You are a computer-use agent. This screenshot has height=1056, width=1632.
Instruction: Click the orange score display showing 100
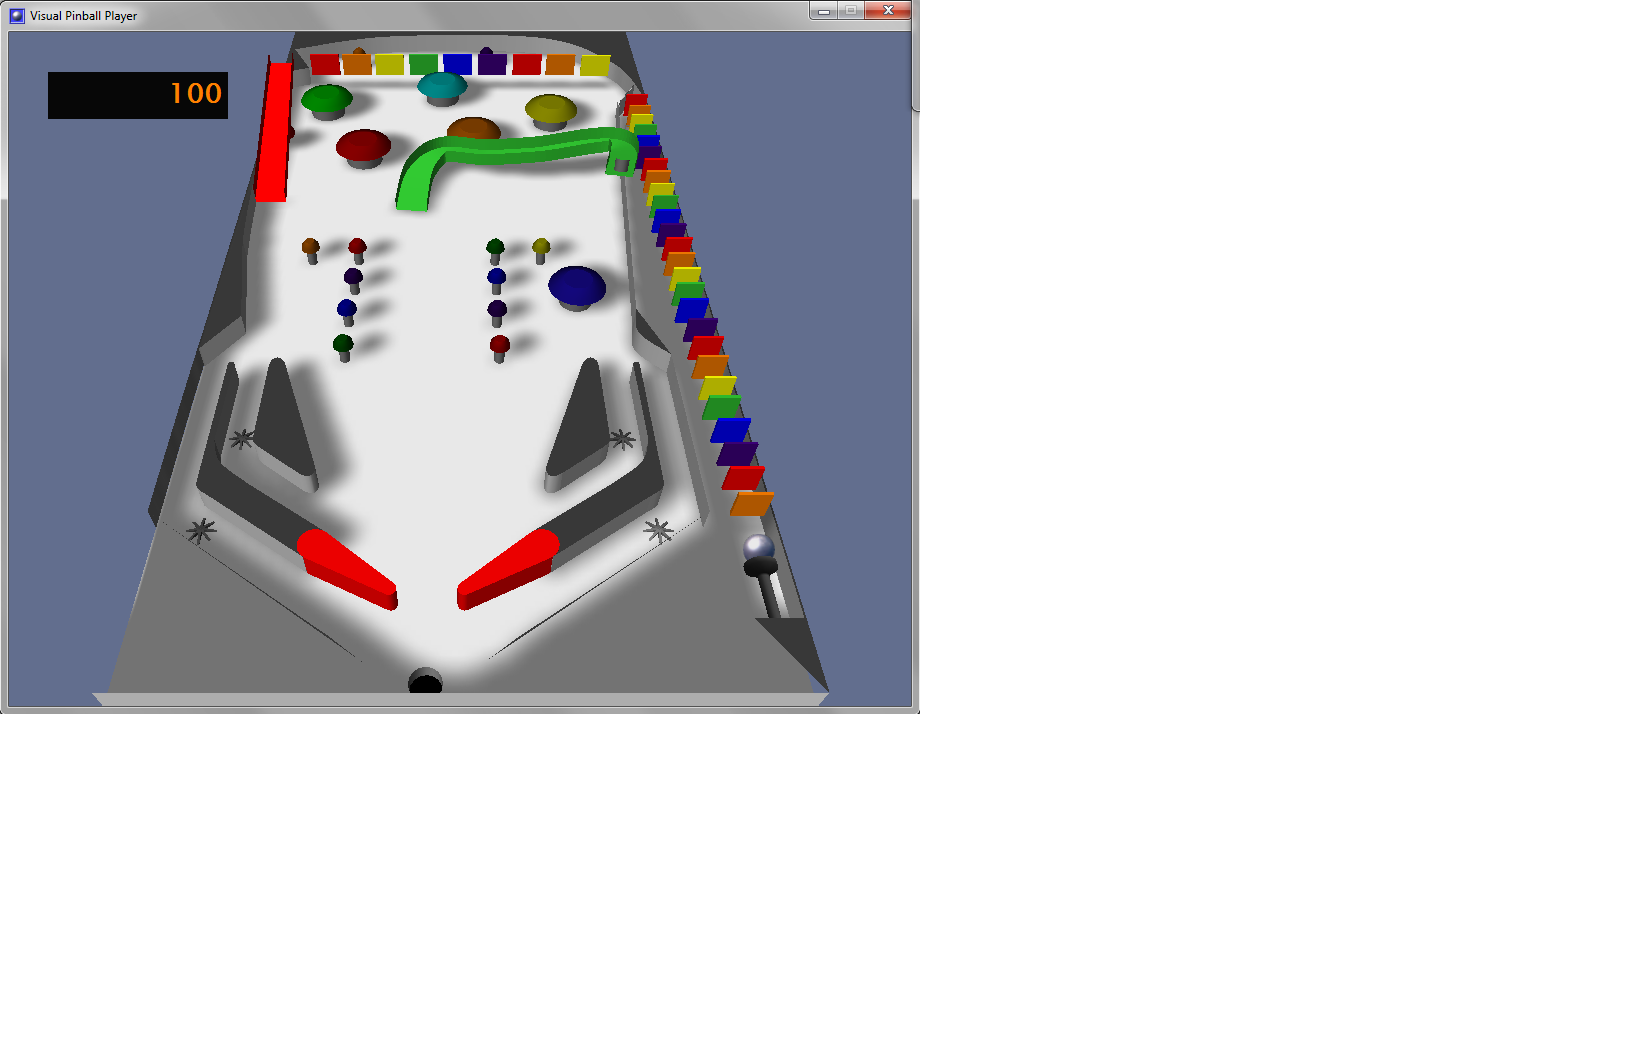point(138,95)
